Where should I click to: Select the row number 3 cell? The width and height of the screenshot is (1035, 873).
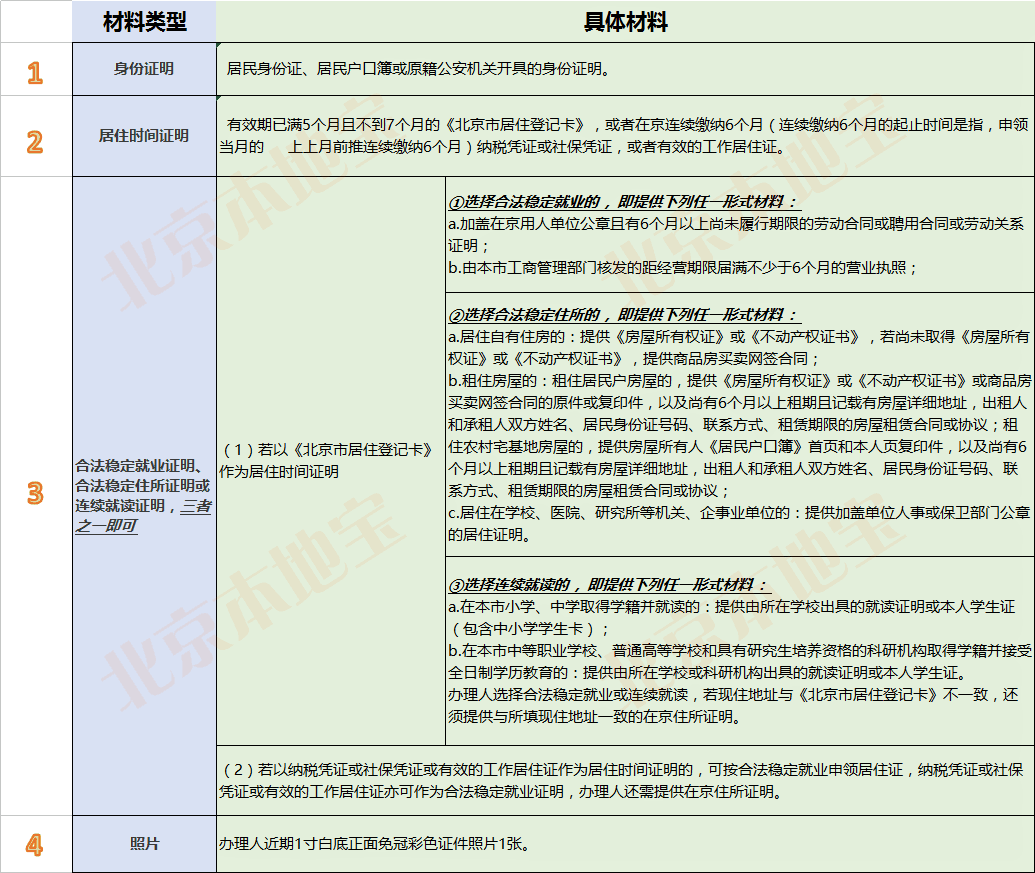point(36,496)
